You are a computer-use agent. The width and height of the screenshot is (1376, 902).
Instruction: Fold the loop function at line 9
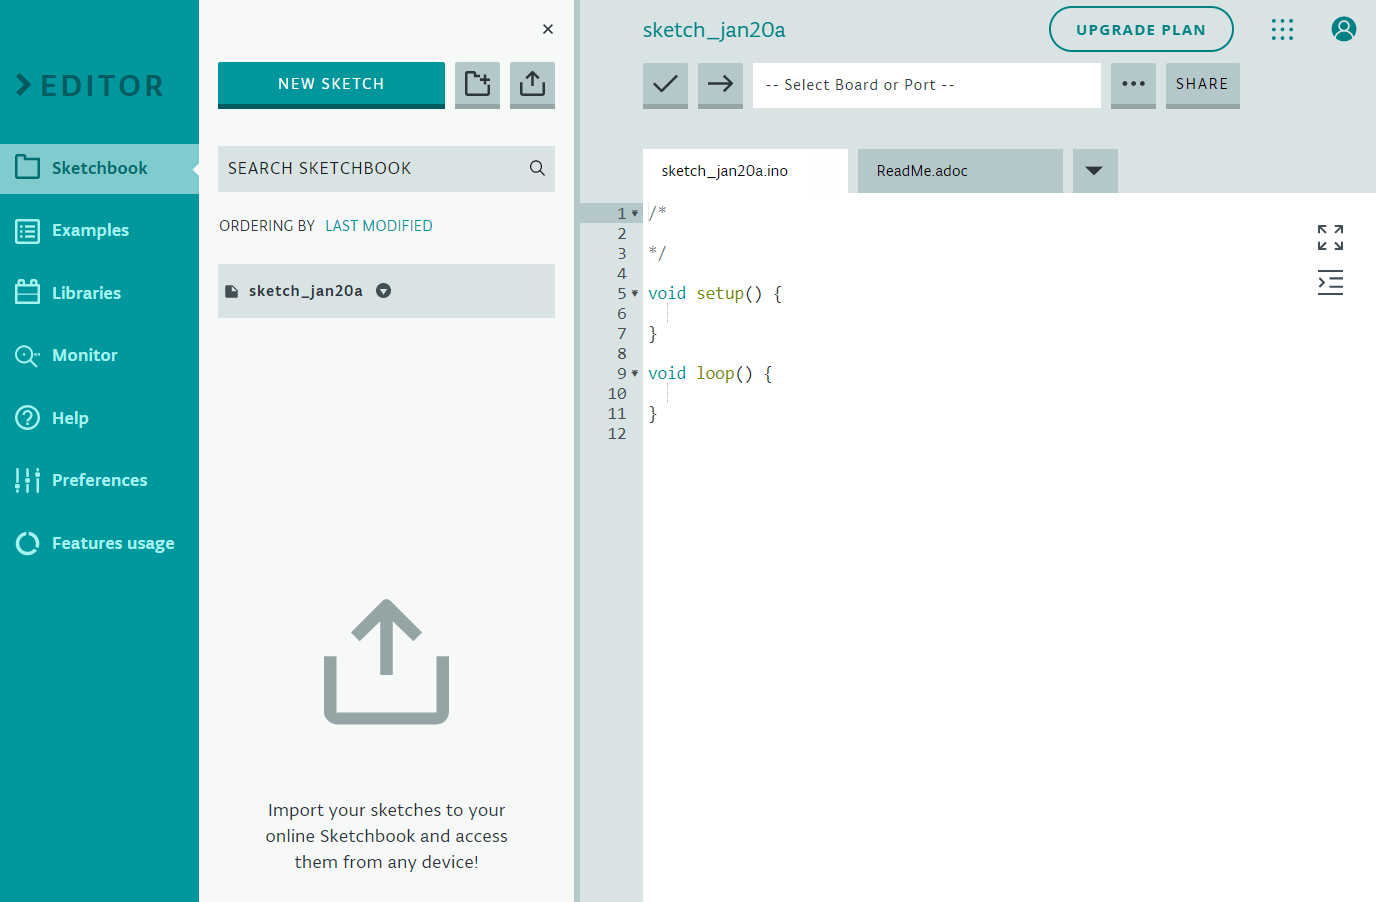point(635,373)
